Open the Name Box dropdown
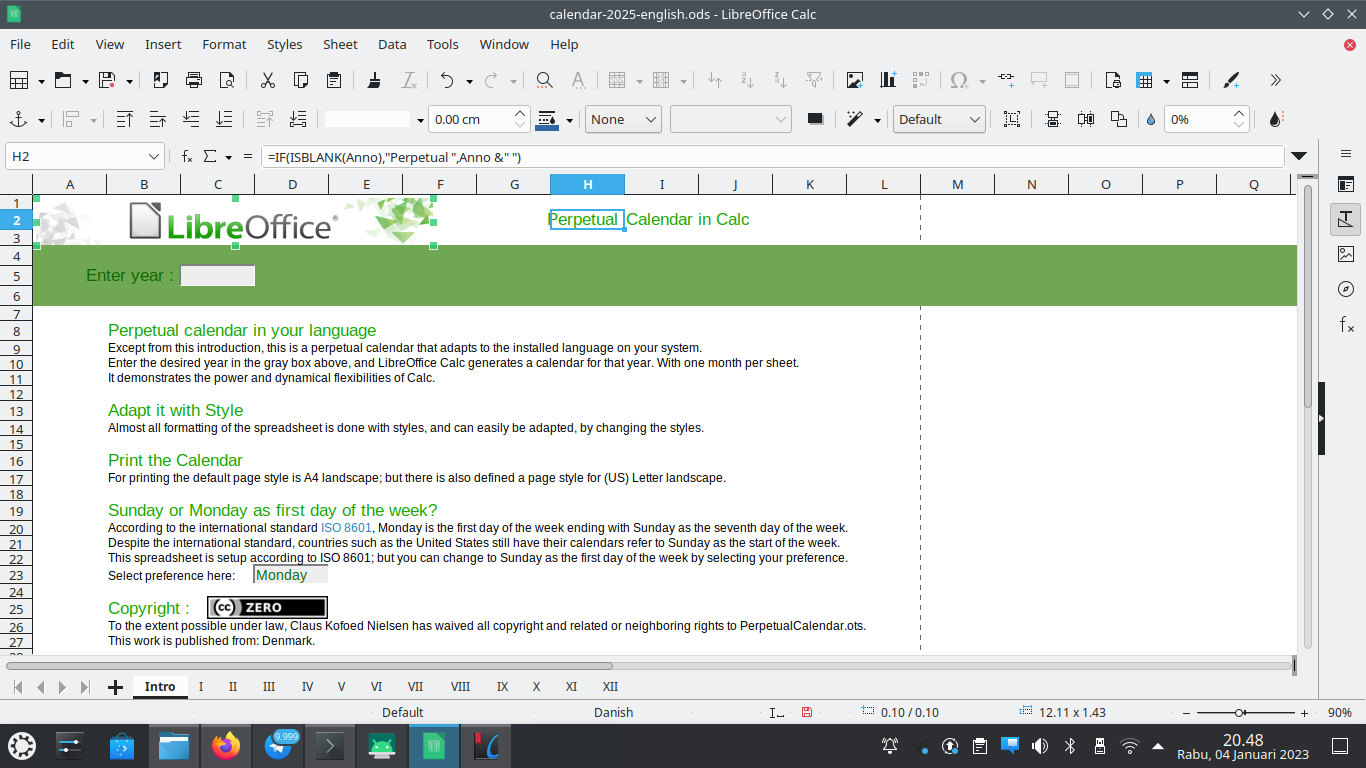Image resolution: width=1366 pixels, height=768 pixels. tap(154, 156)
